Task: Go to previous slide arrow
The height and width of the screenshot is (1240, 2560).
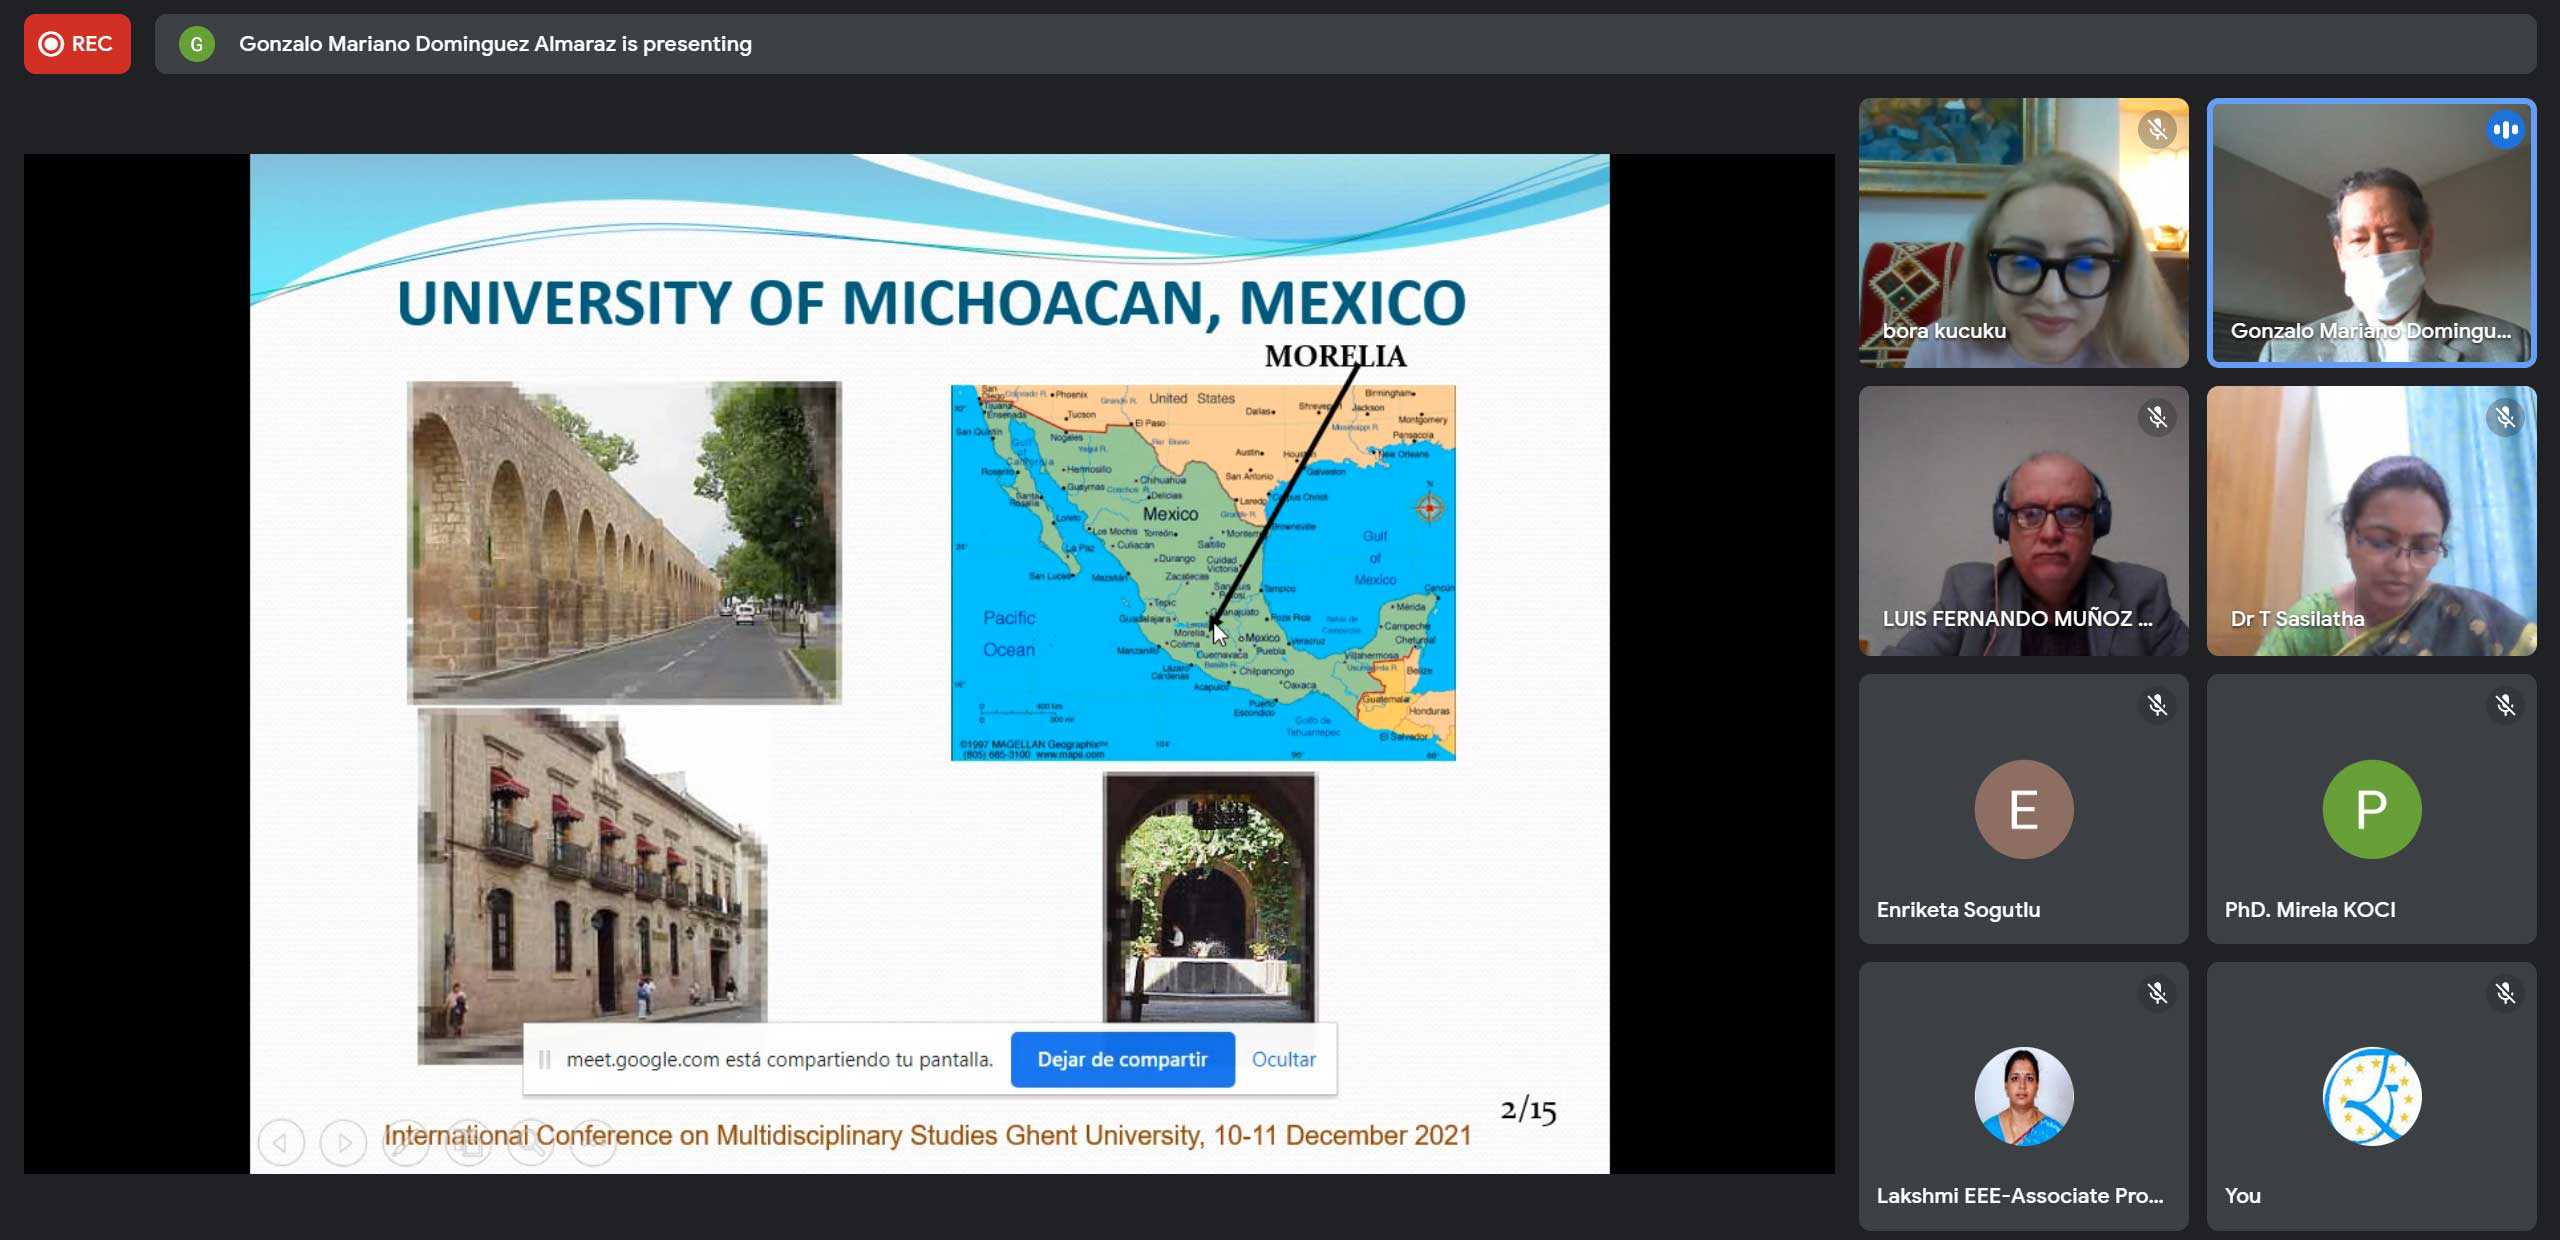Action: [x=281, y=1142]
